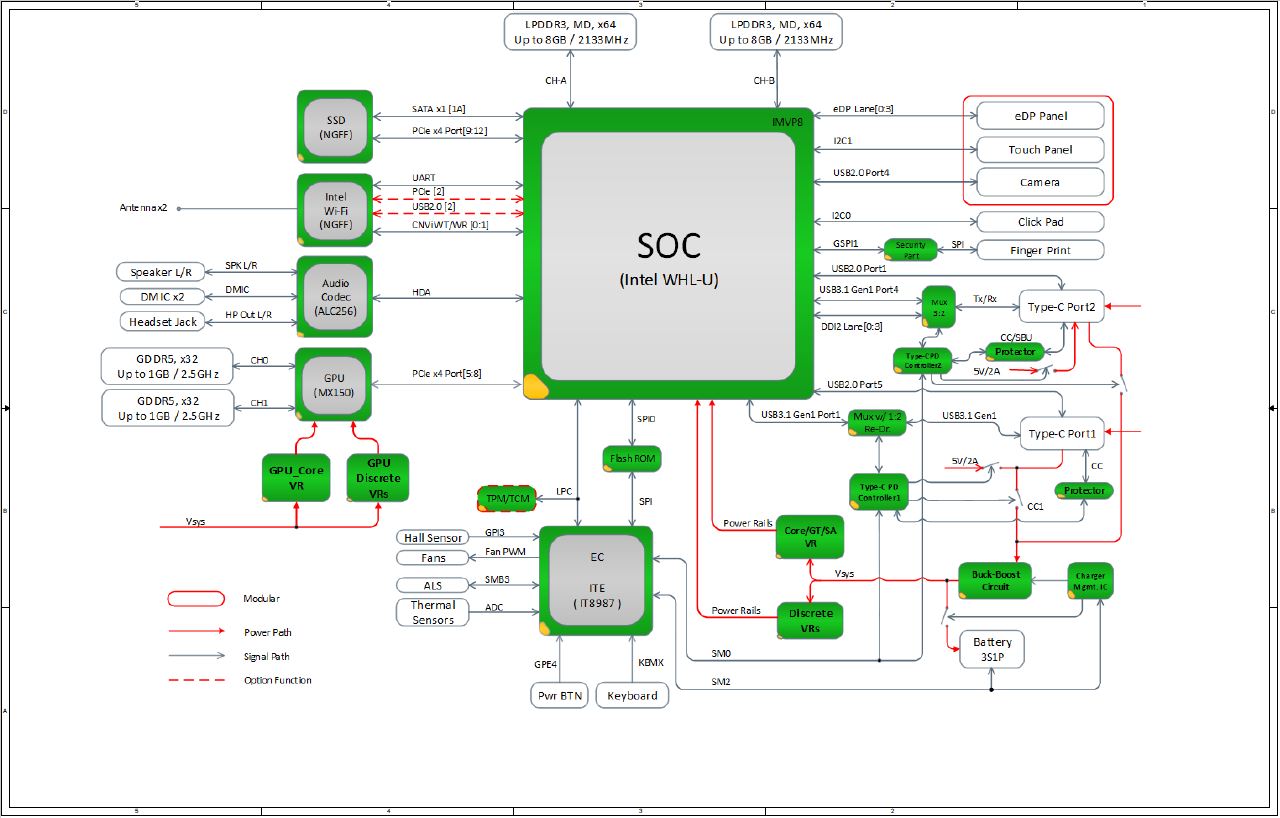Select the Pwr BTN box
Screen dimensions: 1280x818
click(559, 695)
